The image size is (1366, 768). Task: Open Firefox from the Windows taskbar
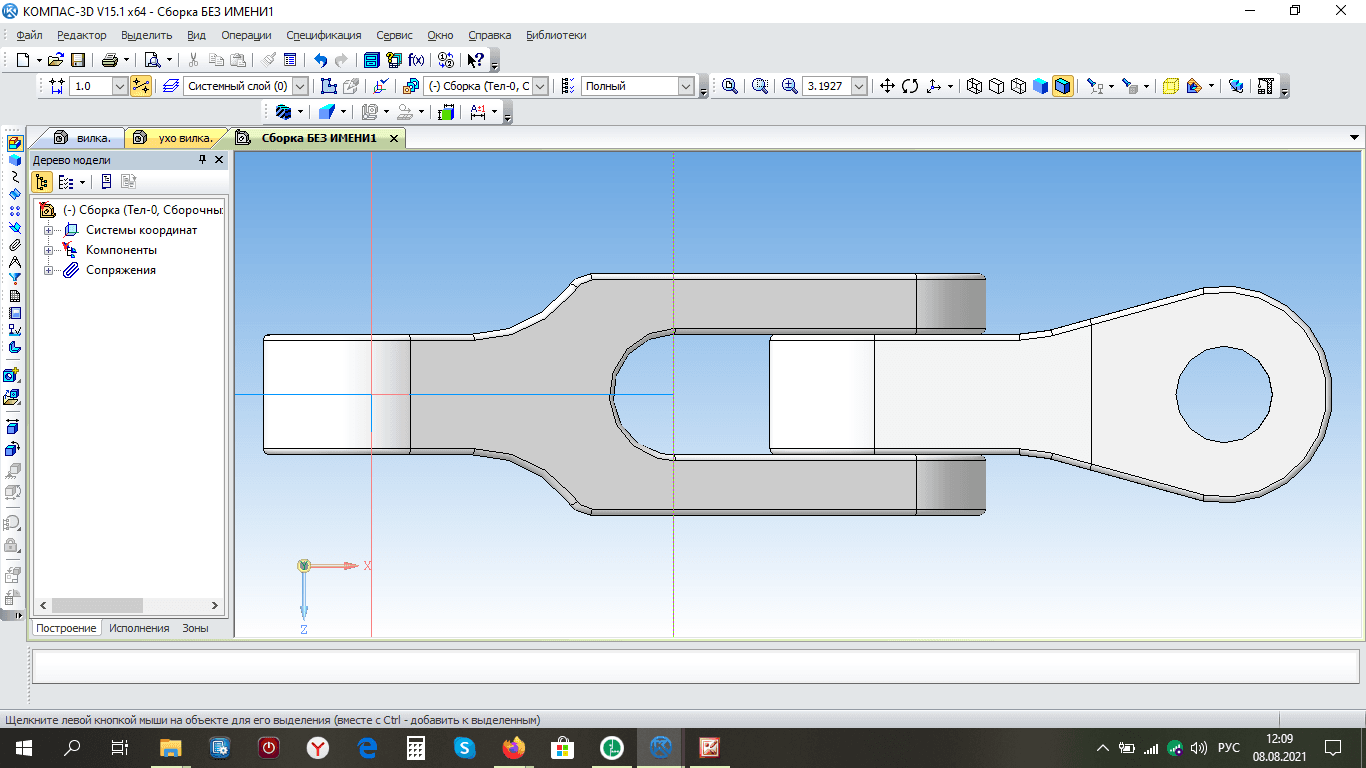tap(514, 747)
